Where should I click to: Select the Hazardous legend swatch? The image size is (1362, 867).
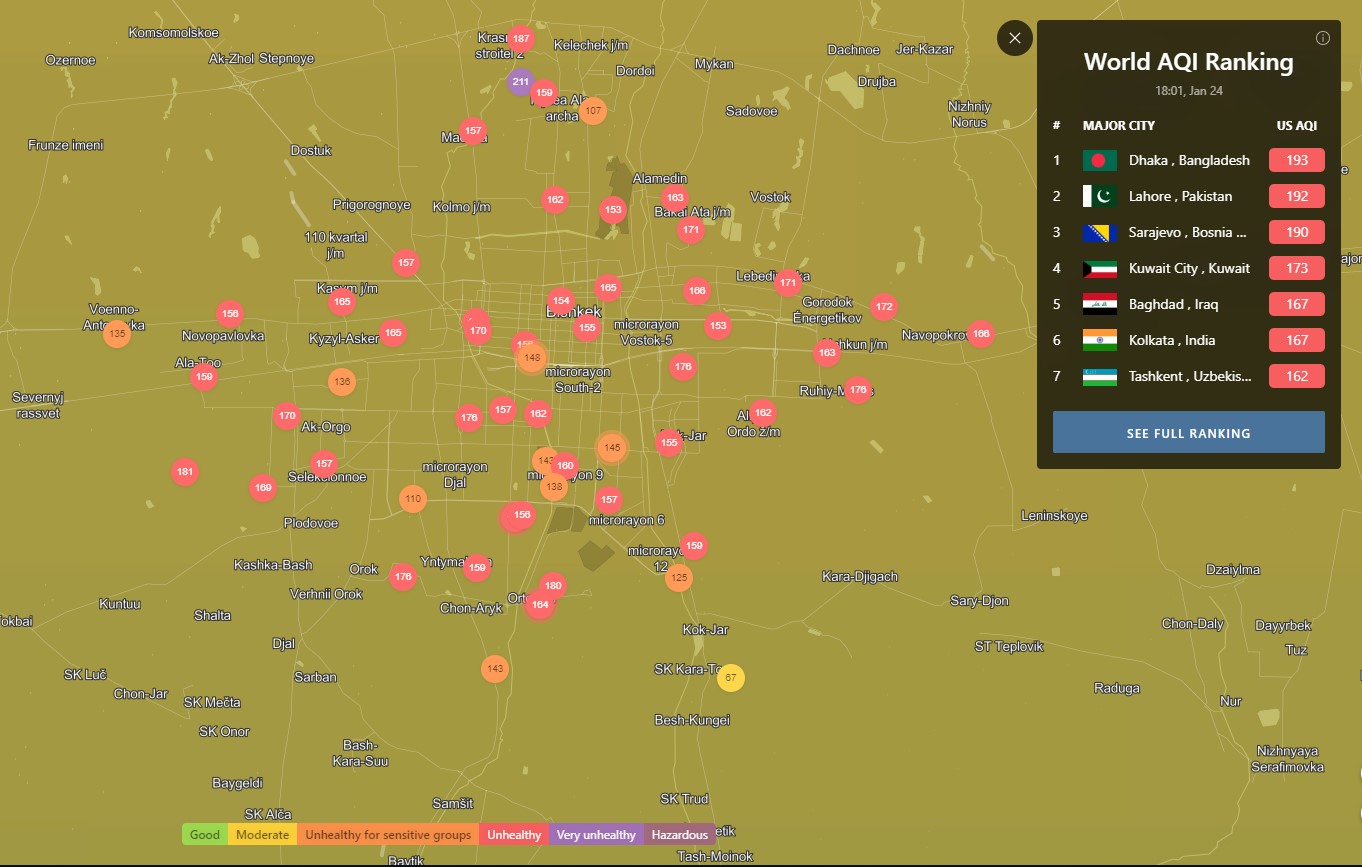[x=679, y=835]
